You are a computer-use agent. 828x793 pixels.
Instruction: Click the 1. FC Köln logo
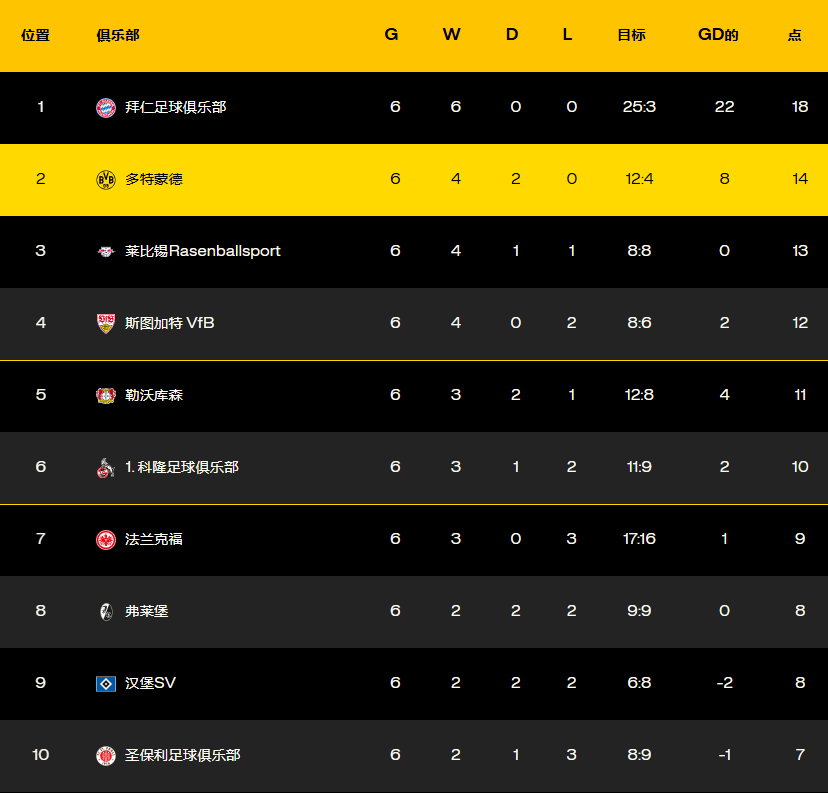(106, 467)
